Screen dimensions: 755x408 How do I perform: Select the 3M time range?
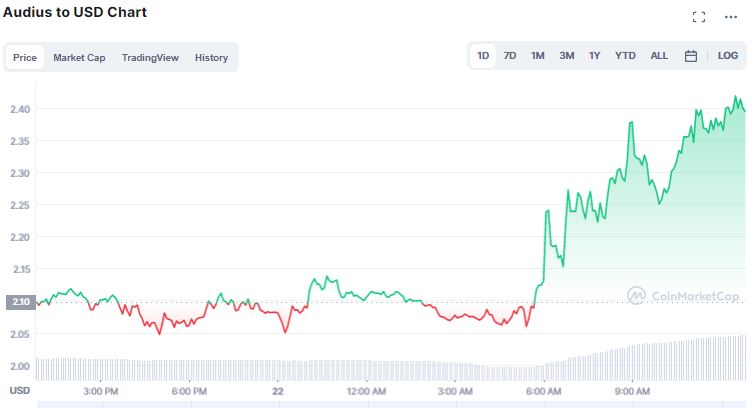tap(567, 55)
